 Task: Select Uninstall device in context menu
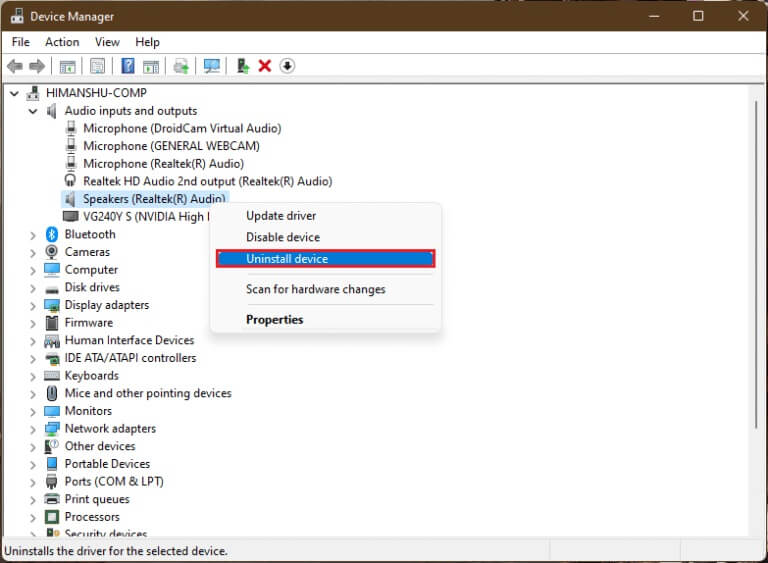coord(325,259)
